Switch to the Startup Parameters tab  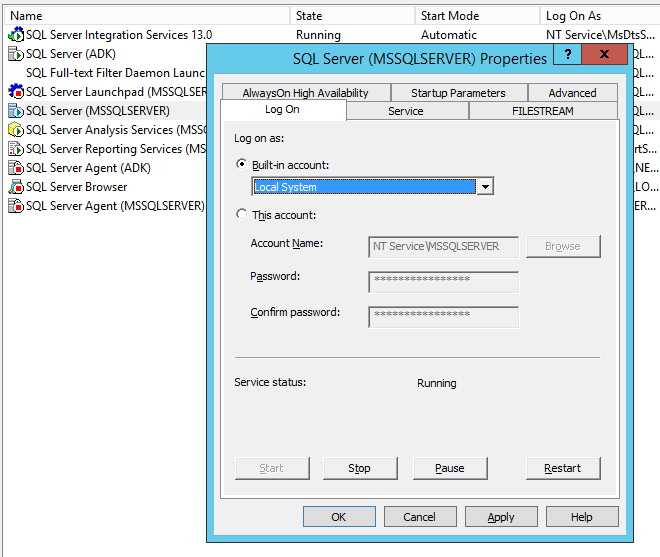click(x=458, y=93)
